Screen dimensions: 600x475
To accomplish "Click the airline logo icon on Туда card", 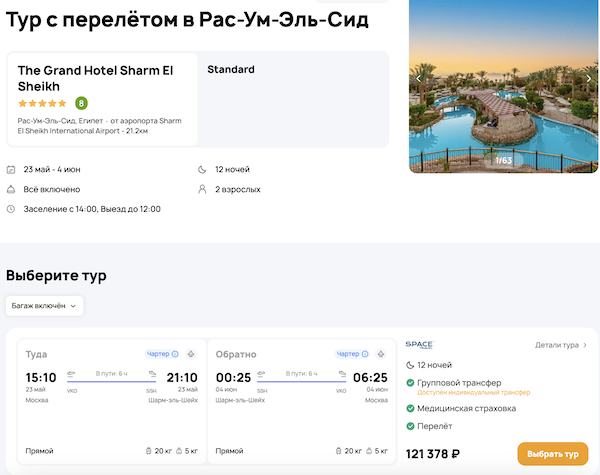I will (191, 354).
